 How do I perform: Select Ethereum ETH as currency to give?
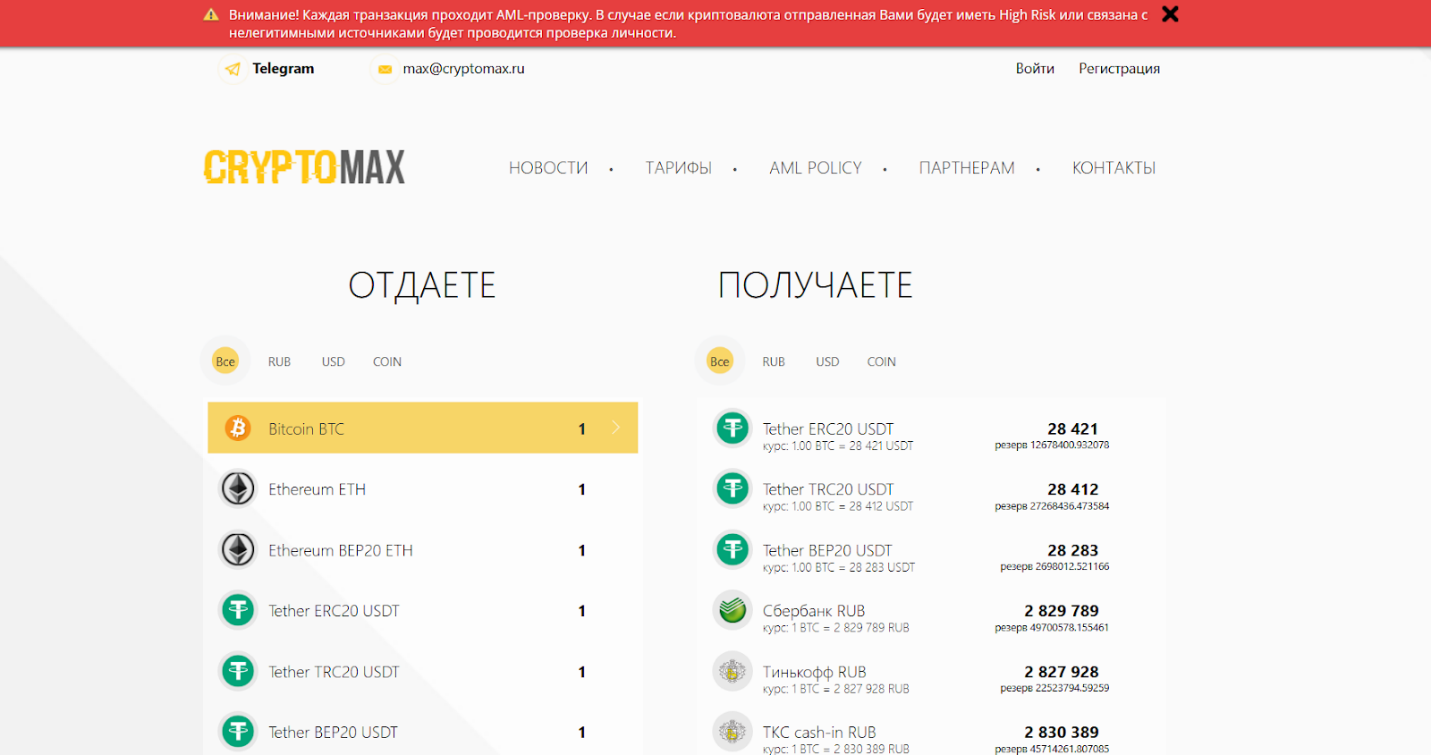coord(422,489)
